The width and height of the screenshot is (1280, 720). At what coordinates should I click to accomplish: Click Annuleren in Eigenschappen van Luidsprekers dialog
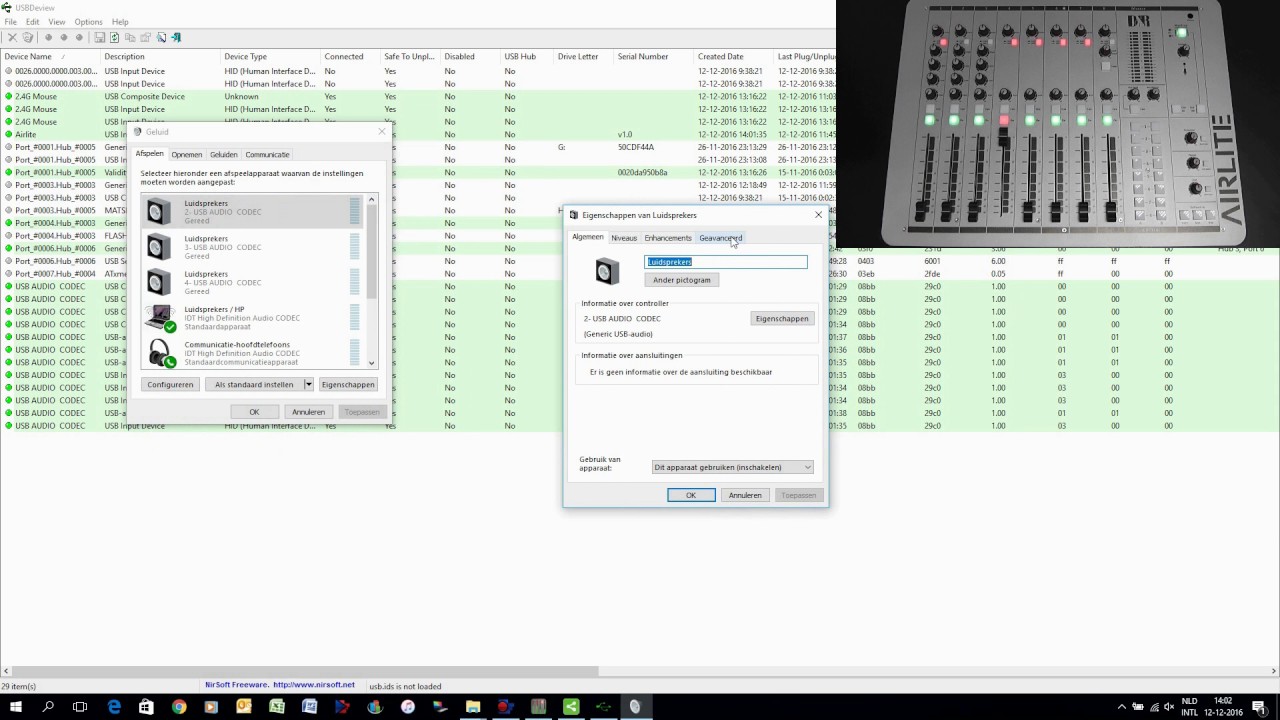pos(745,495)
